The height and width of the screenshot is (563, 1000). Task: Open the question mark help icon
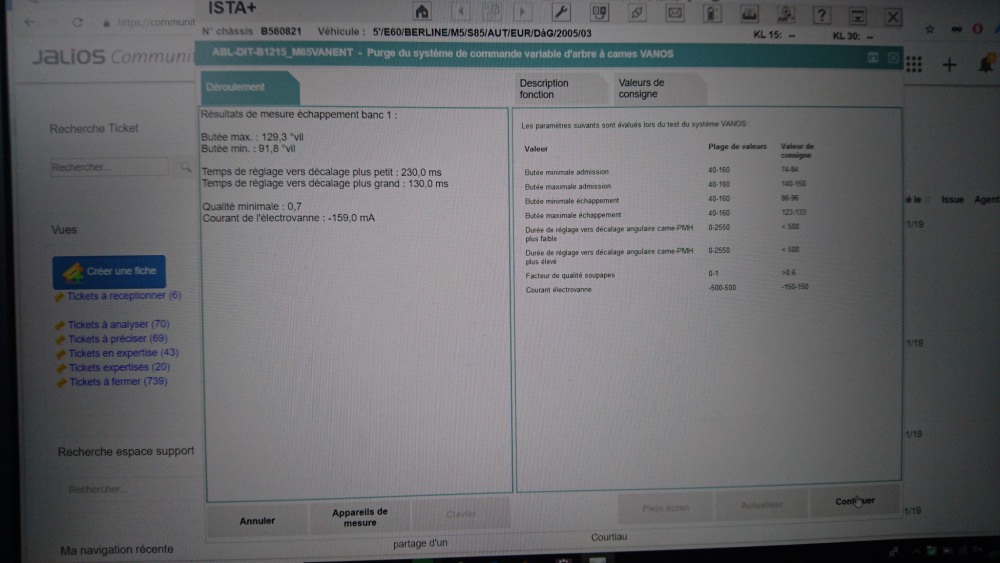coord(821,15)
